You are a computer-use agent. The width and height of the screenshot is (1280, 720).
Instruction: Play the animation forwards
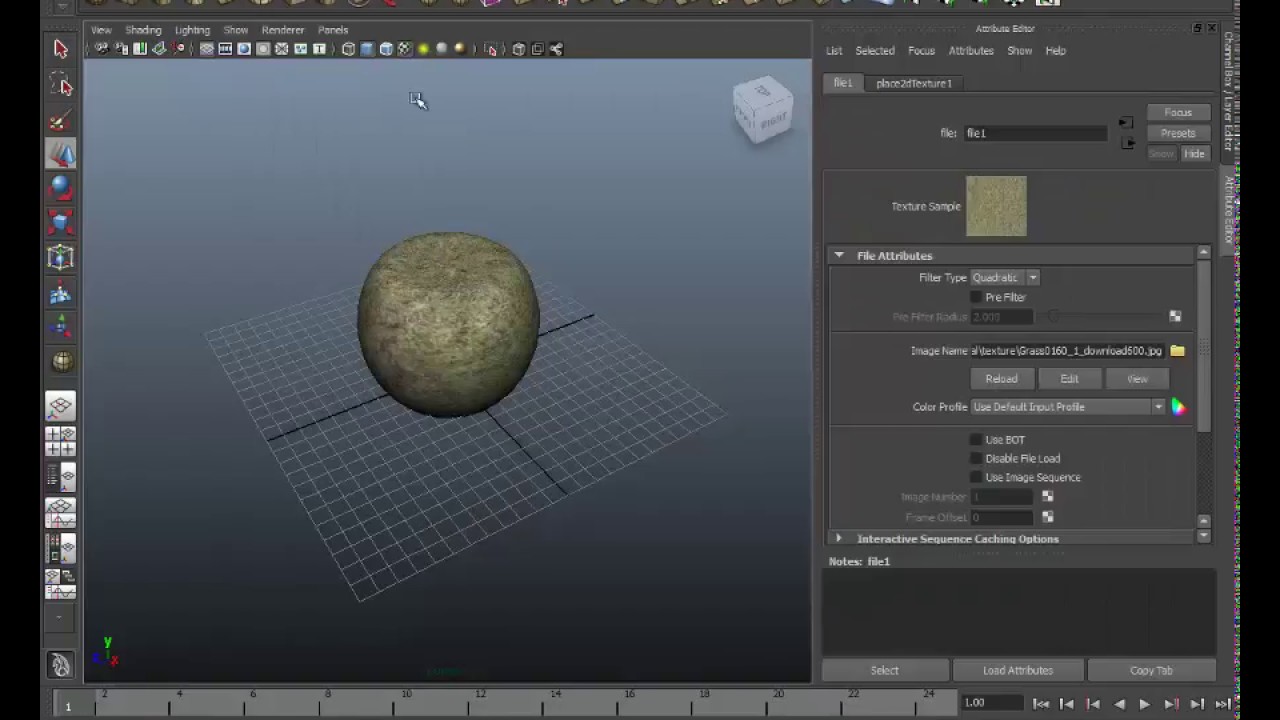click(1144, 704)
